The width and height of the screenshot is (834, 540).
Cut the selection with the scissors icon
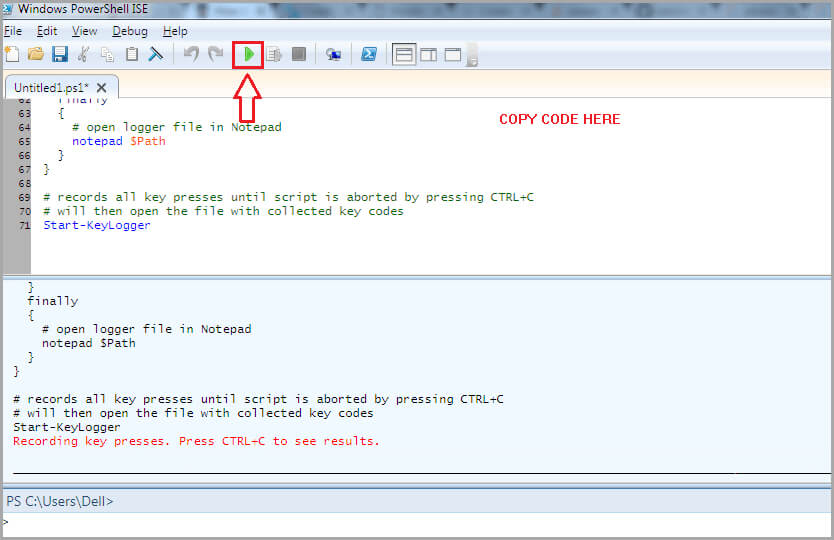coord(84,54)
